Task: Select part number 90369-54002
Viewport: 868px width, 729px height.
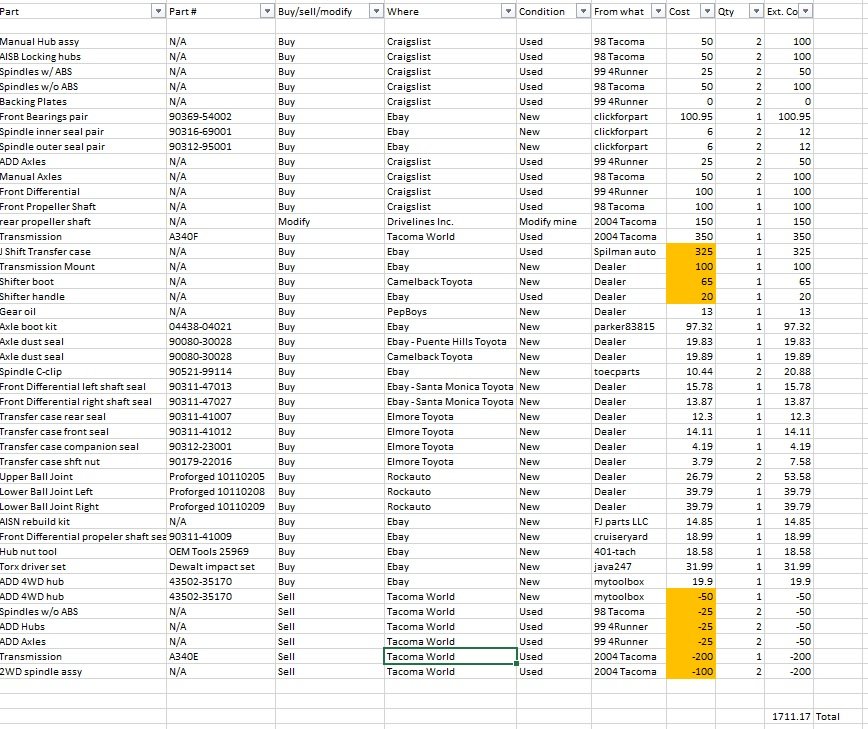Action: [x=220, y=116]
